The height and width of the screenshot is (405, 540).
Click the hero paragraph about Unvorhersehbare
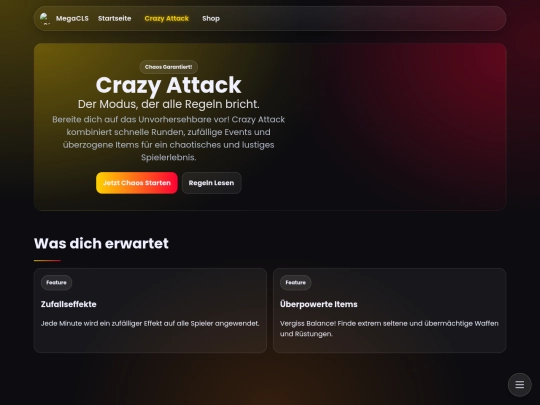click(168, 138)
